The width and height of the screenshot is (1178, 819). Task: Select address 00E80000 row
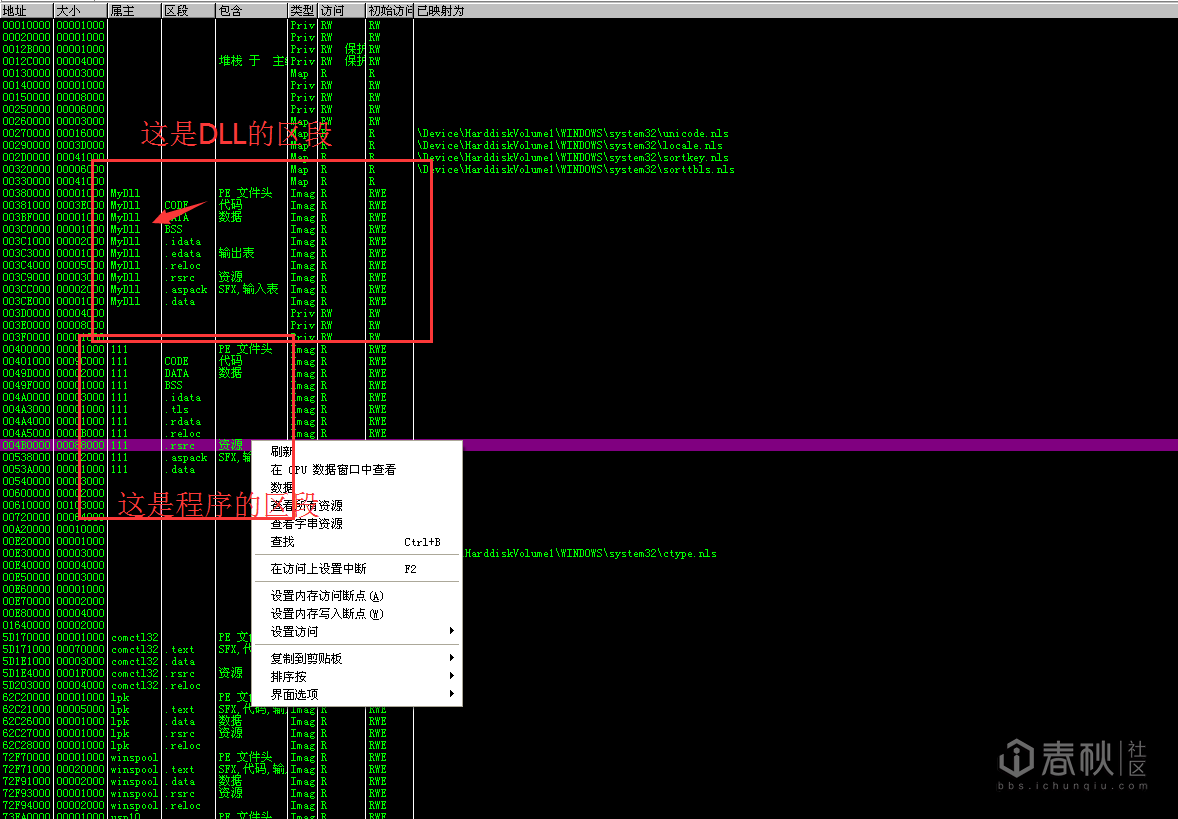589,614
